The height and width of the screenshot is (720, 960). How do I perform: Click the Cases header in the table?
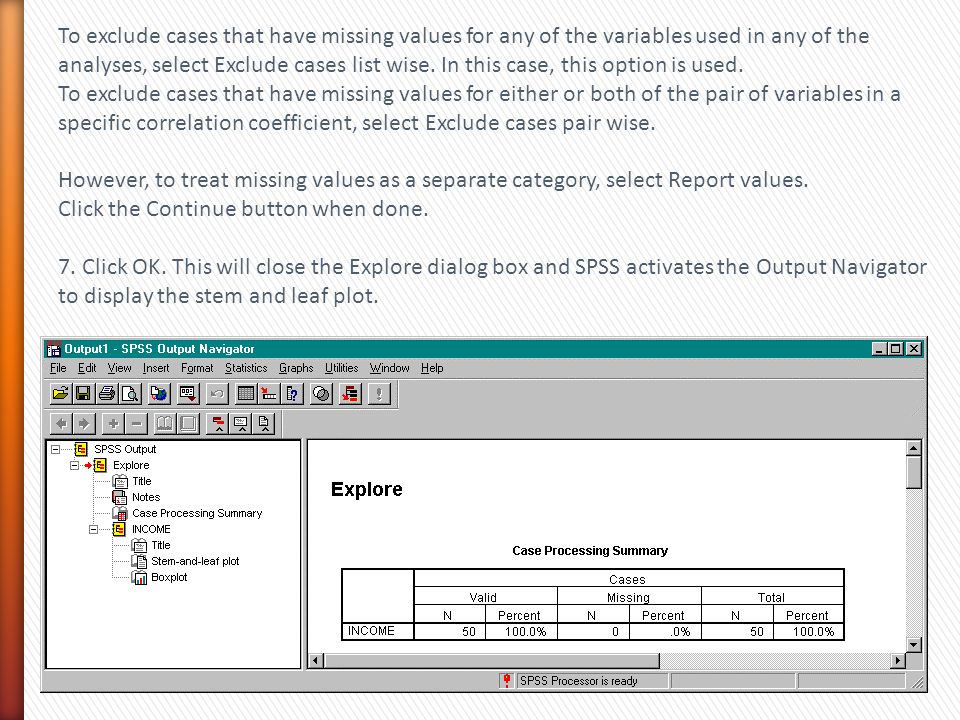click(628, 579)
